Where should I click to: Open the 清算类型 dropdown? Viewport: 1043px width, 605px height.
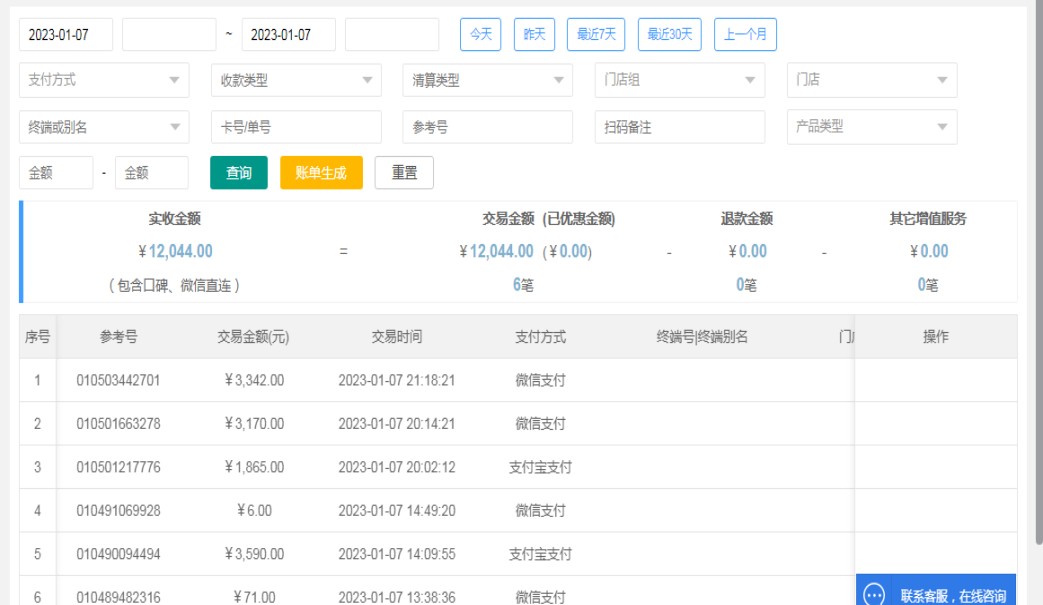[488, 81]
